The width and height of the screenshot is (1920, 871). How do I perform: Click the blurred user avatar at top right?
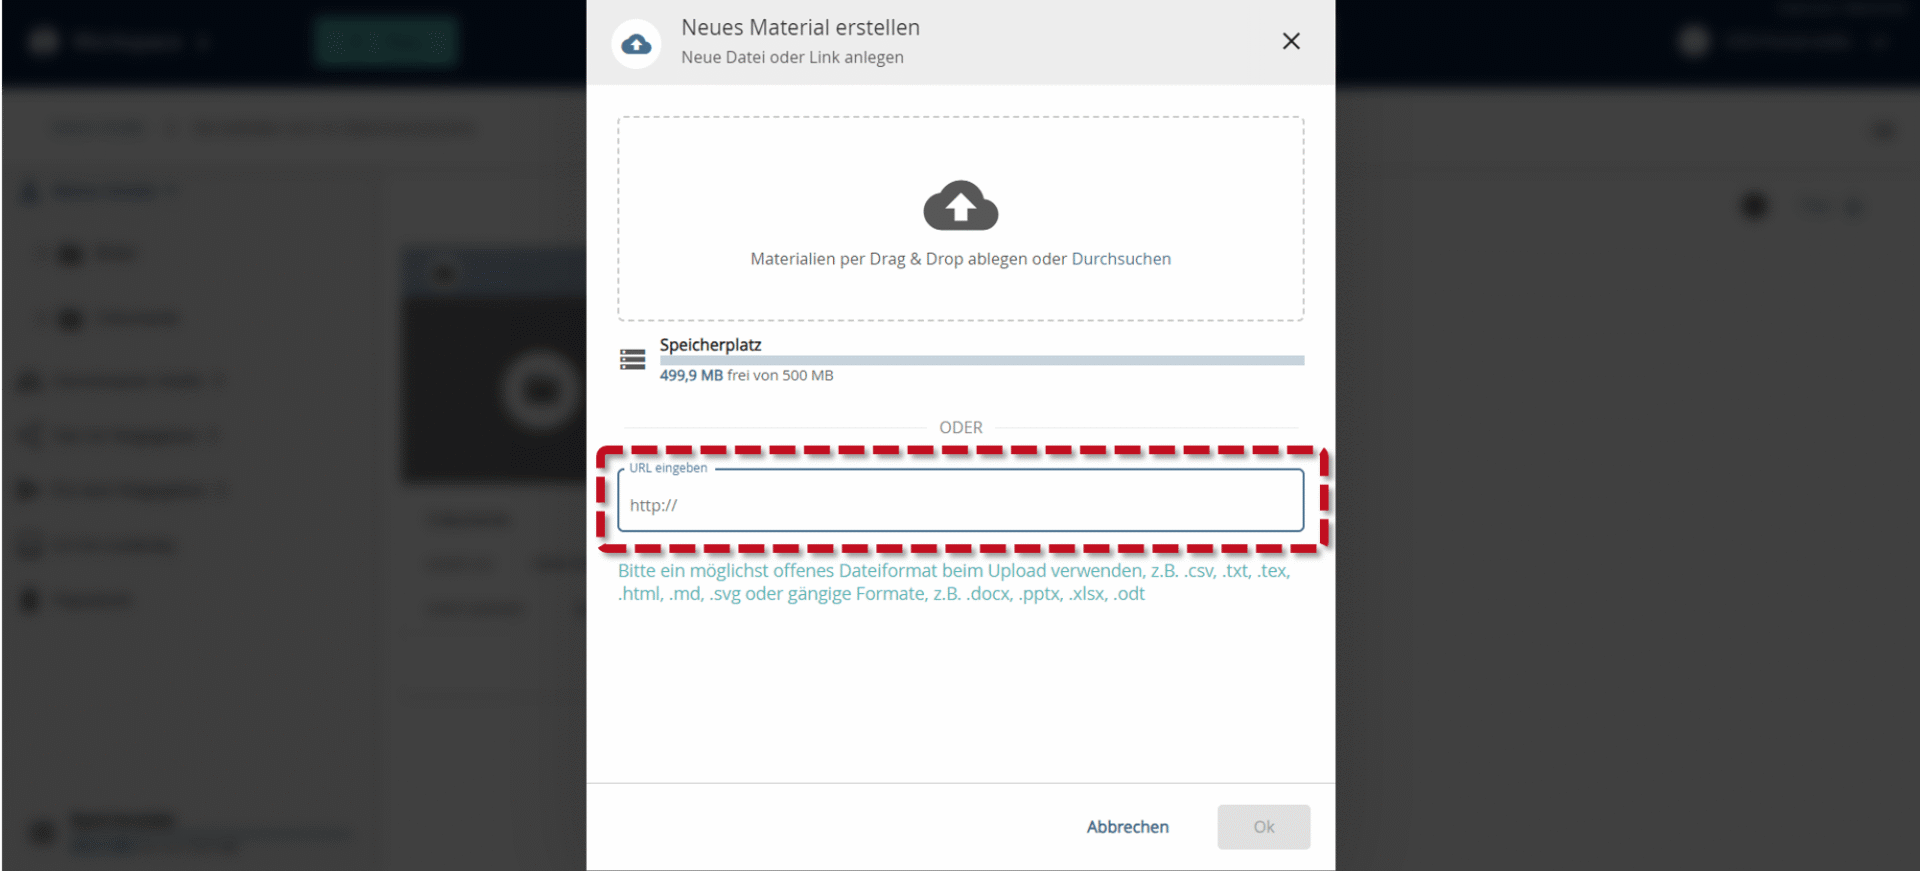pos(1694,41)
